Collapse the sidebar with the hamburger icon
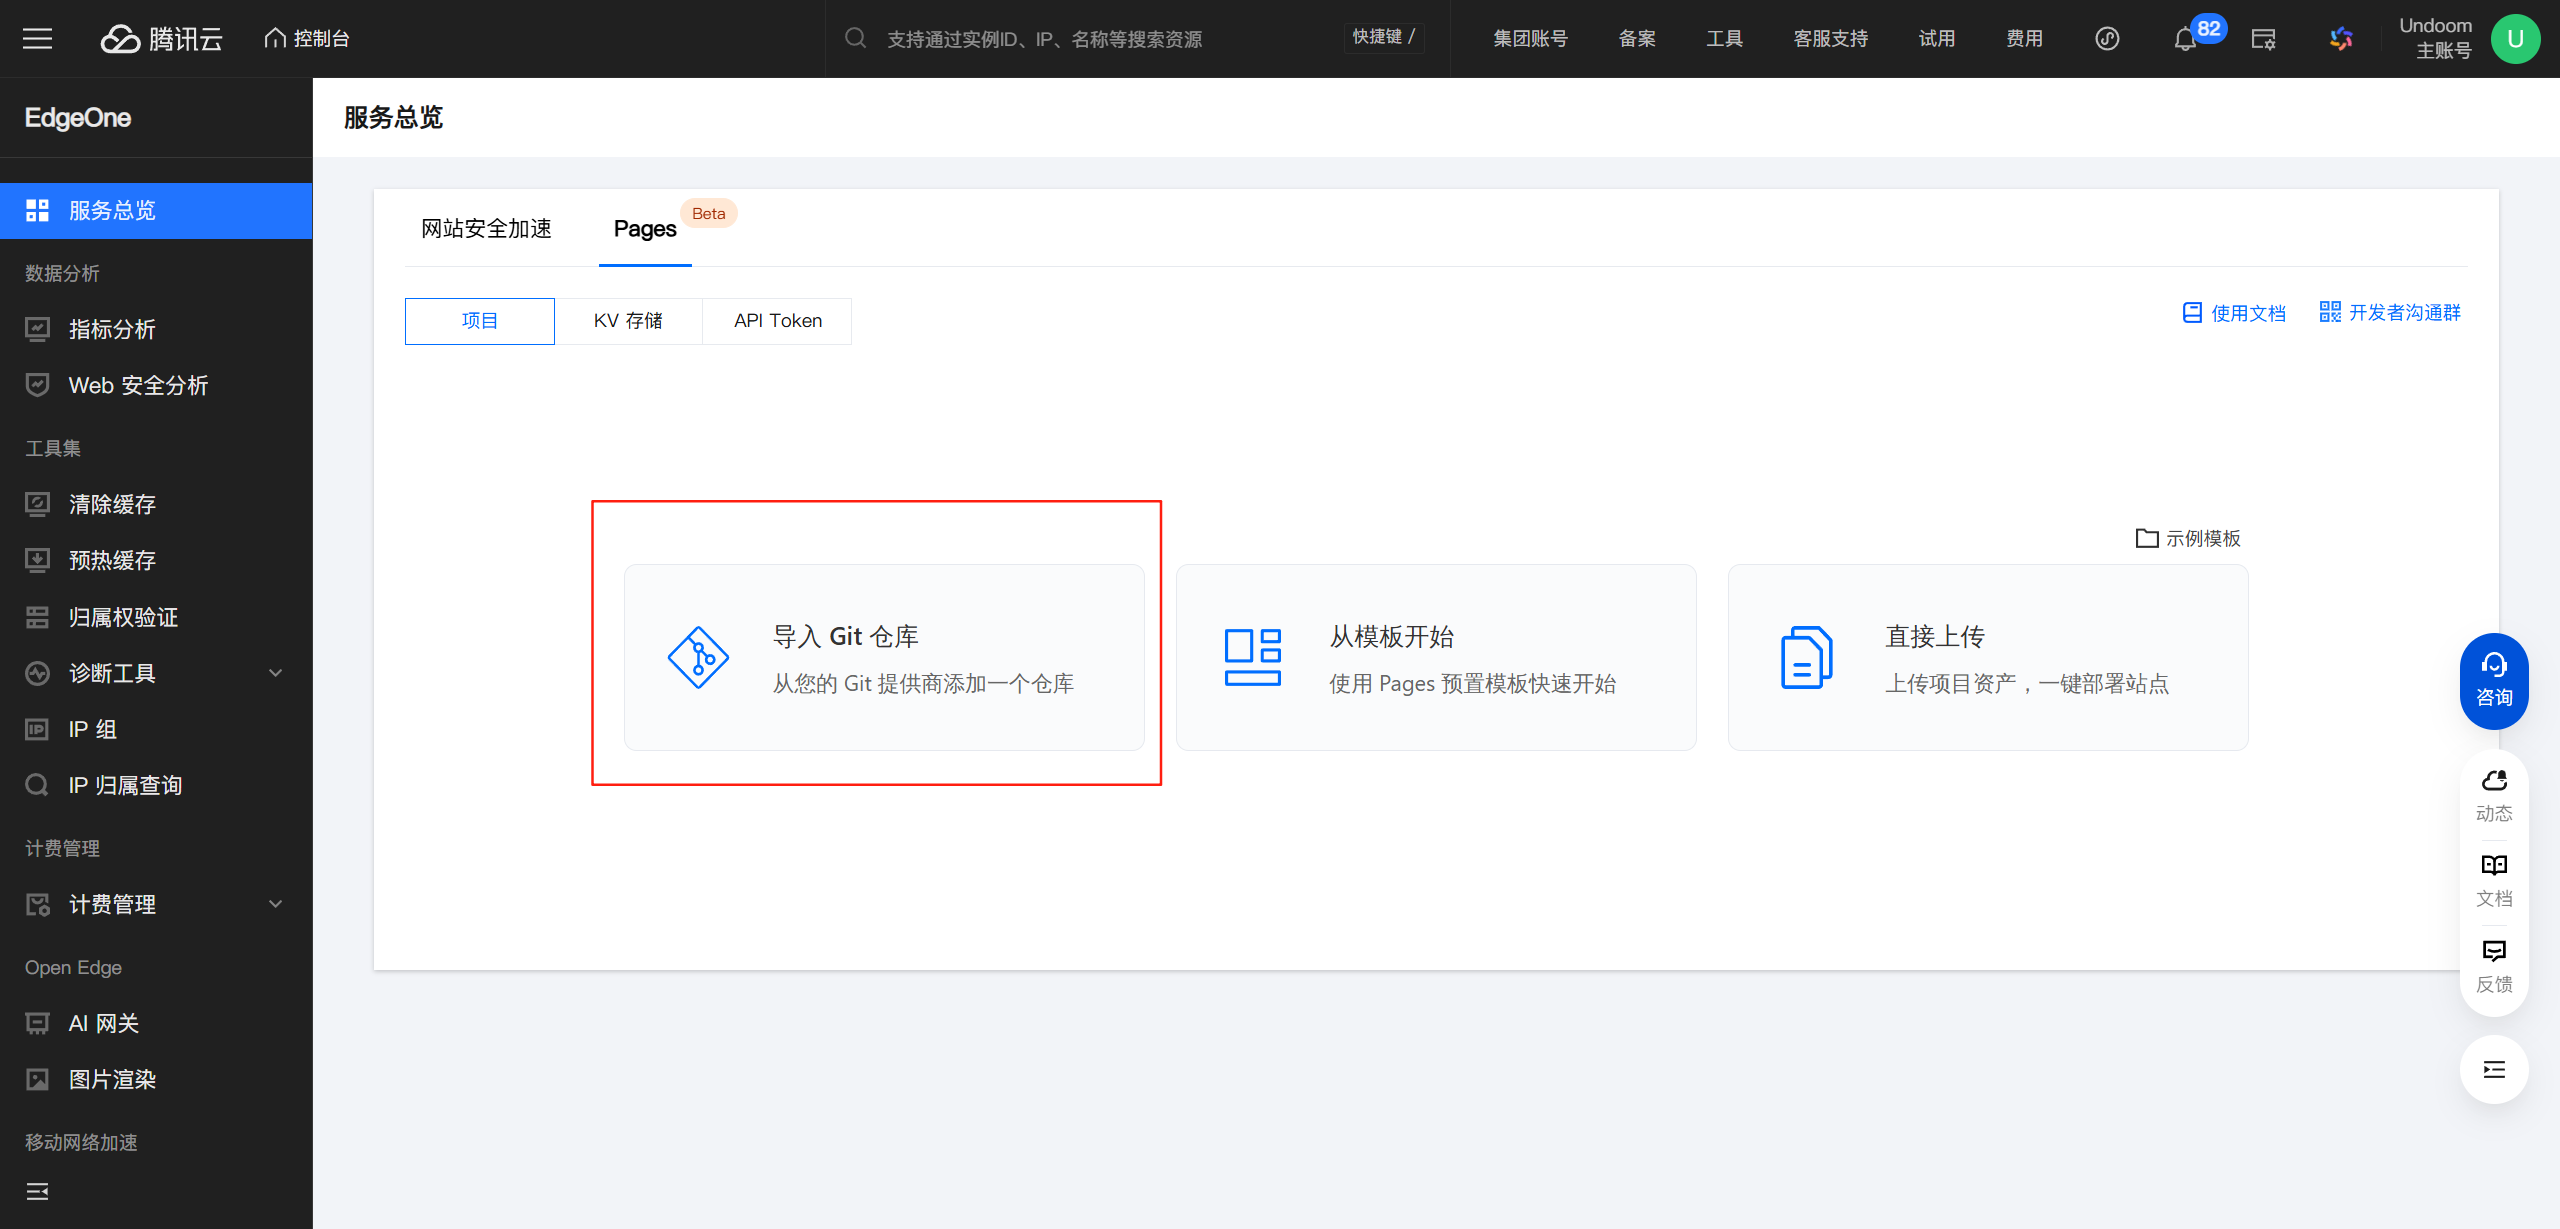2560x1229 pixels. coord(38,38)
